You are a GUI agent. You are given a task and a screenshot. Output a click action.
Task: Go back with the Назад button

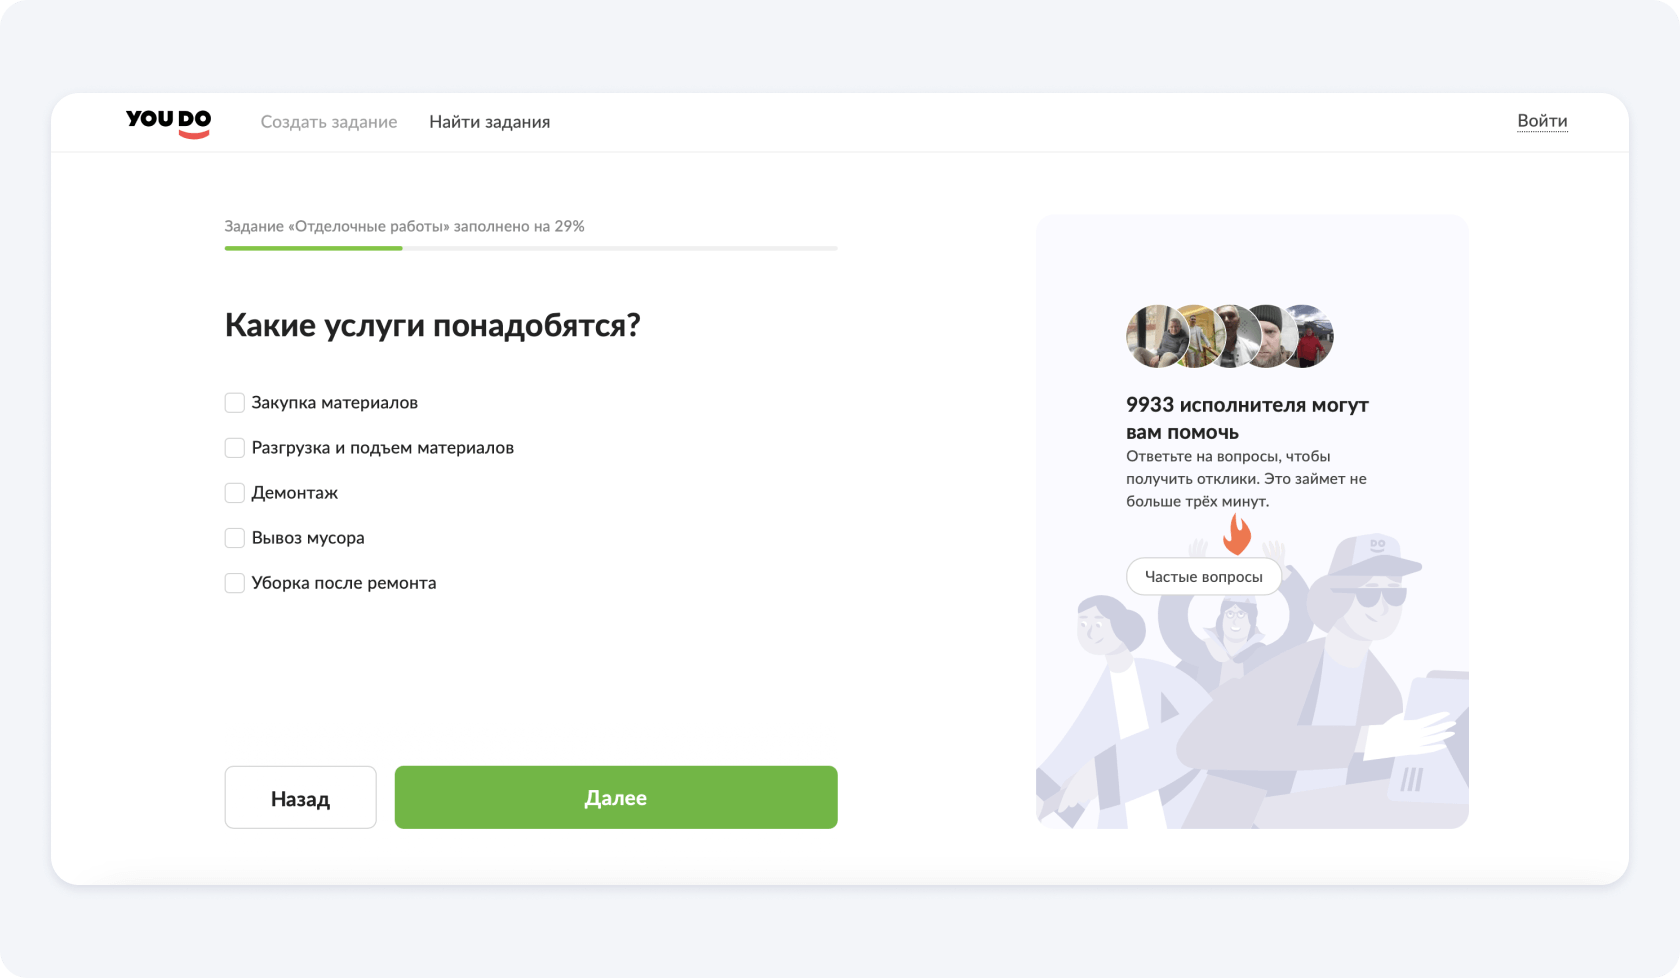click(x=300, y=797)
